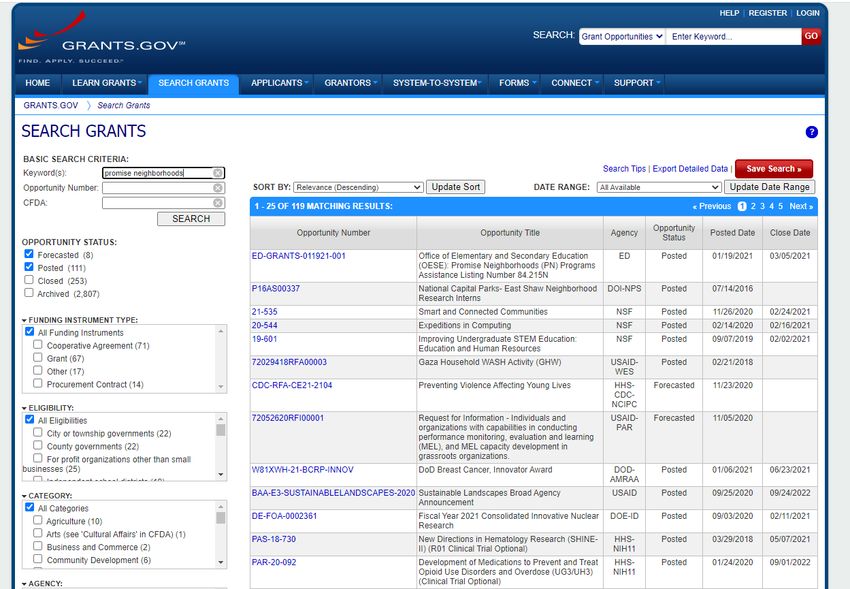Click the Previous results page link
Screen dimensions: 850x589
(712, 206)
